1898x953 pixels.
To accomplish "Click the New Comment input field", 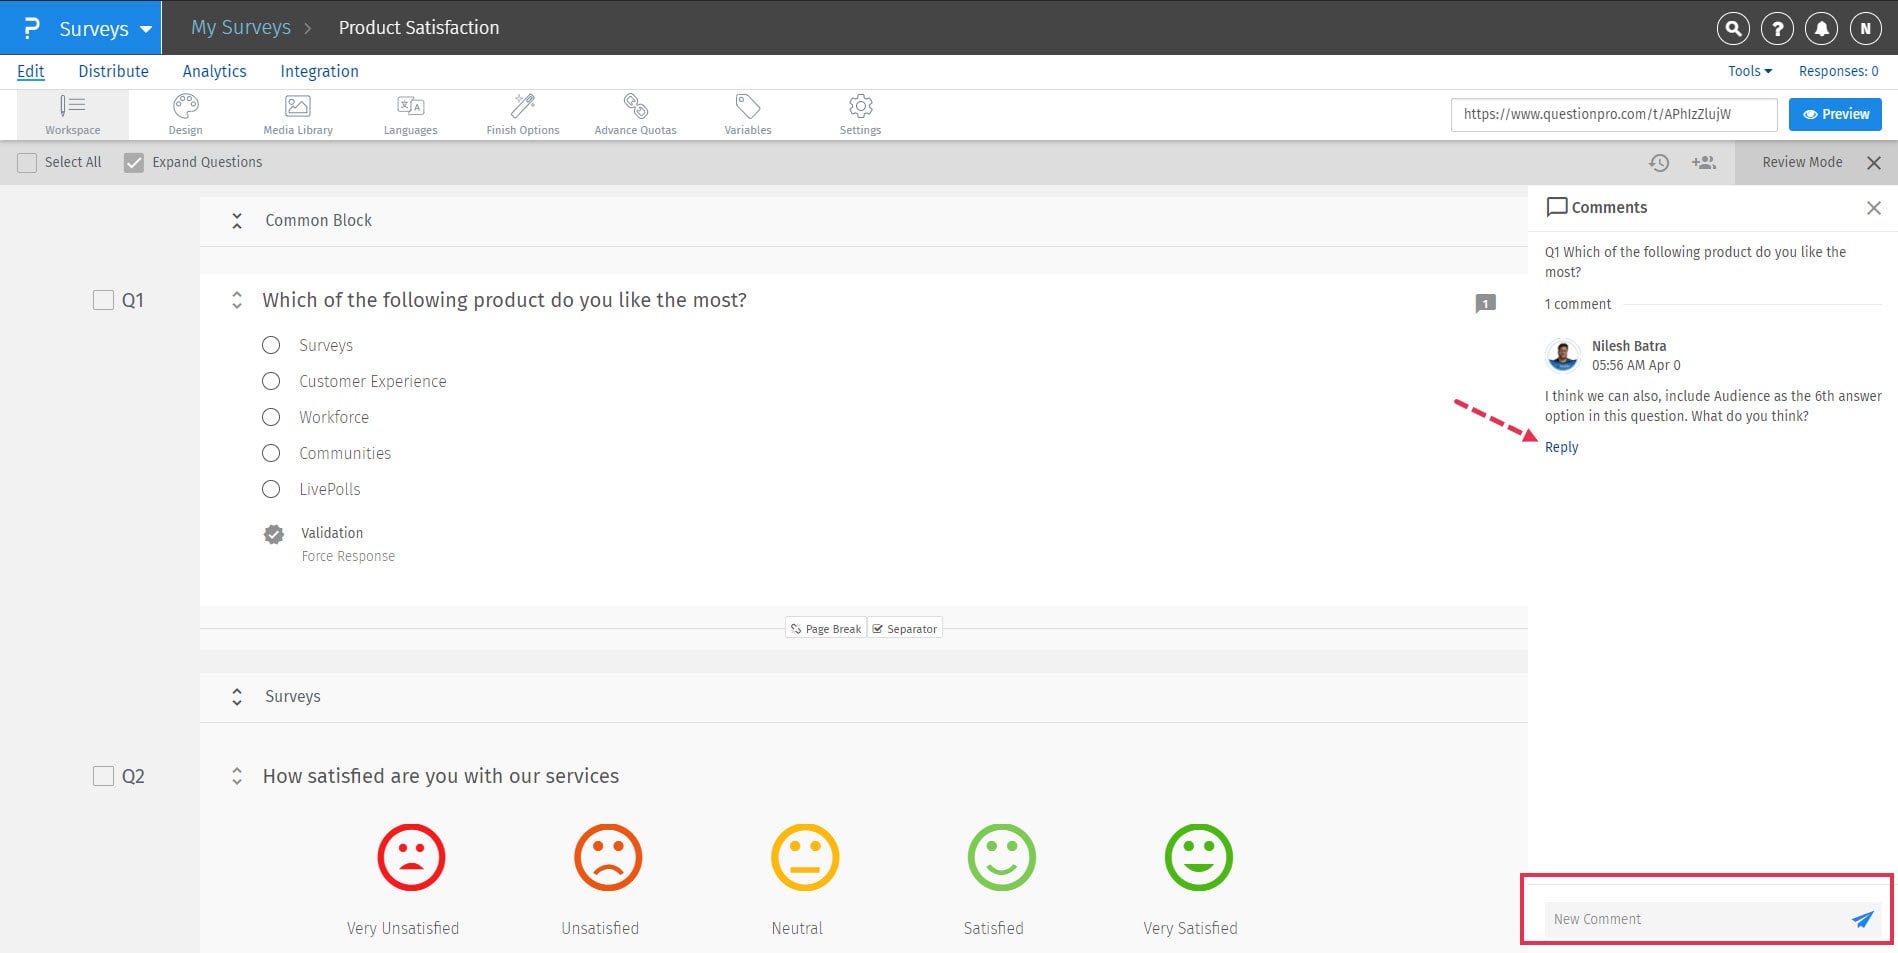I will tap(1690, 919).
